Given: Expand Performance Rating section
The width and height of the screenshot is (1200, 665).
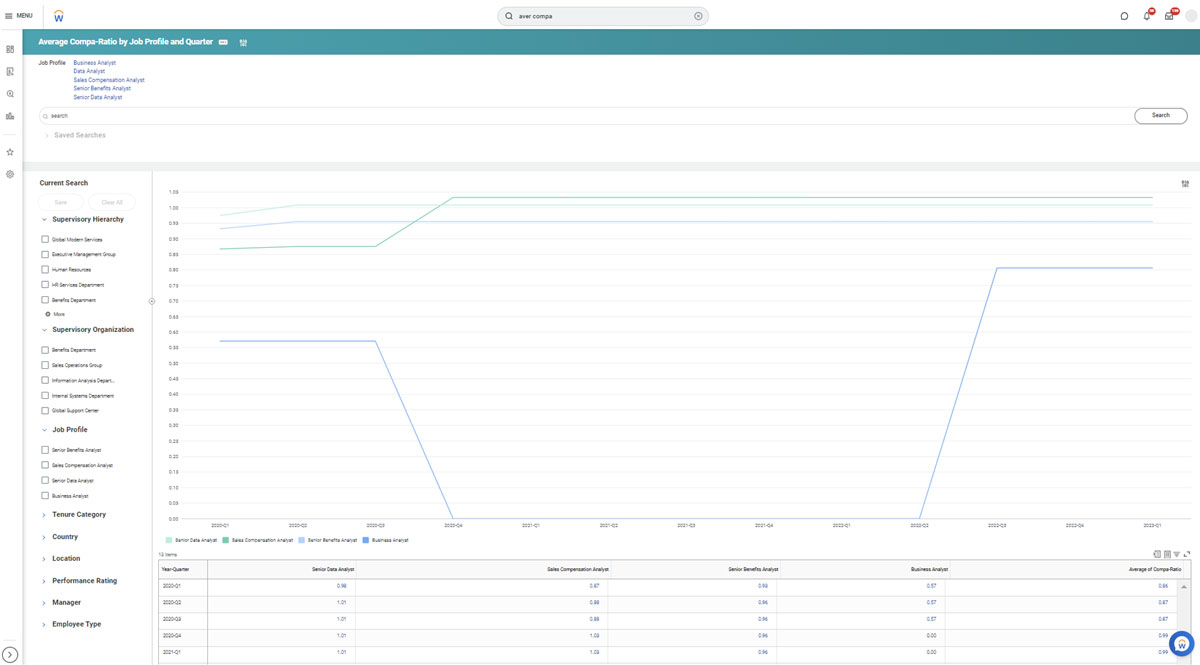Looking at the screenshot, I should click(x=44, y=581).
